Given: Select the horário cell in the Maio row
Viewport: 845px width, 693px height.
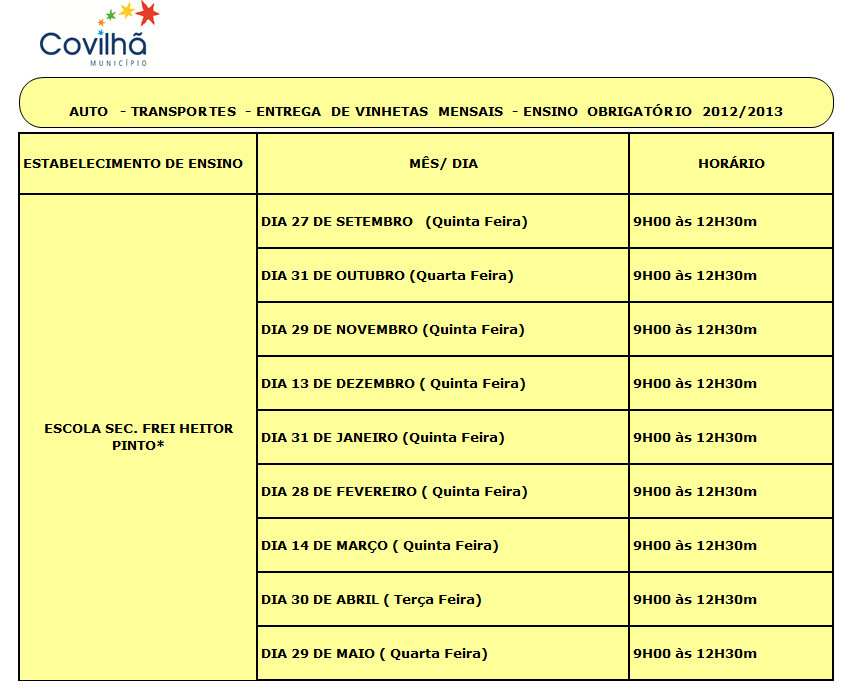Looking at the screenshot, I should 695,653.
